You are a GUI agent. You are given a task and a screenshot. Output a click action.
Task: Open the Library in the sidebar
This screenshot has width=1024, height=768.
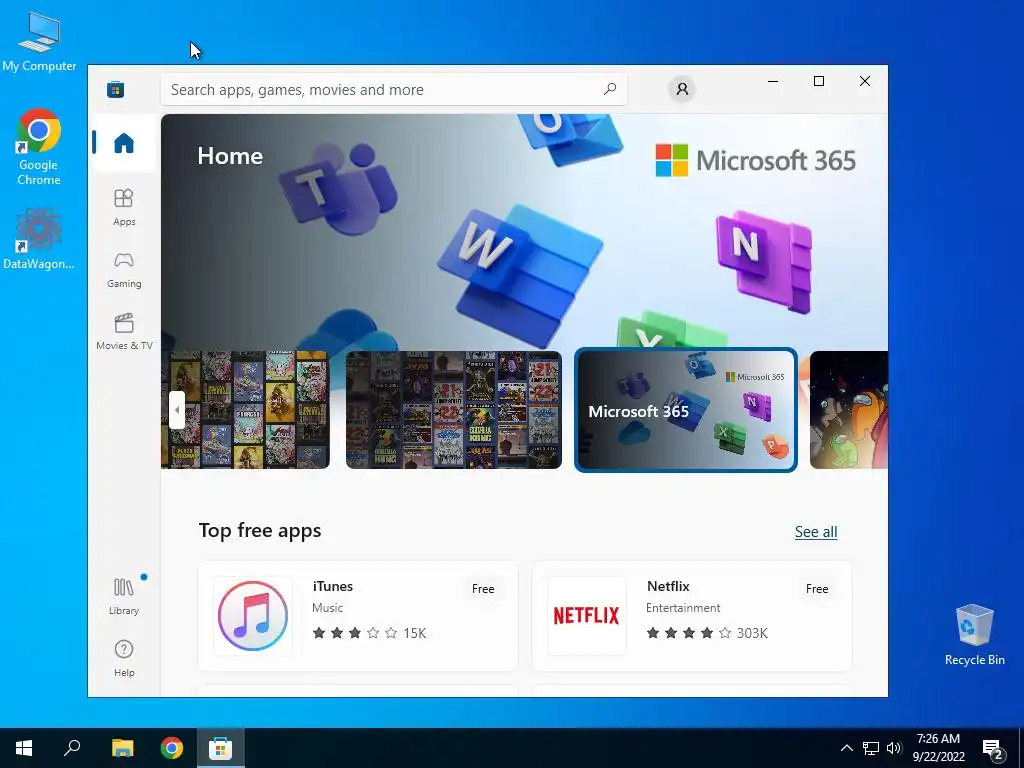click(x=124, y=596)
